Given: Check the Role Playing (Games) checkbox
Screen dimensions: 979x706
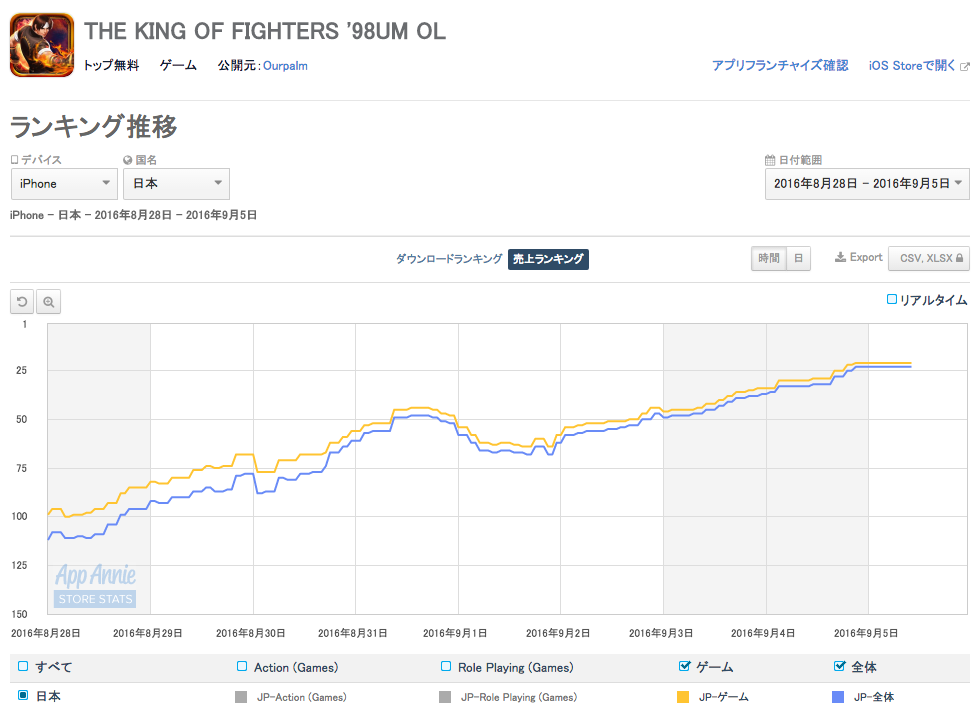Looking at the screenshot, I should (446, 667).
